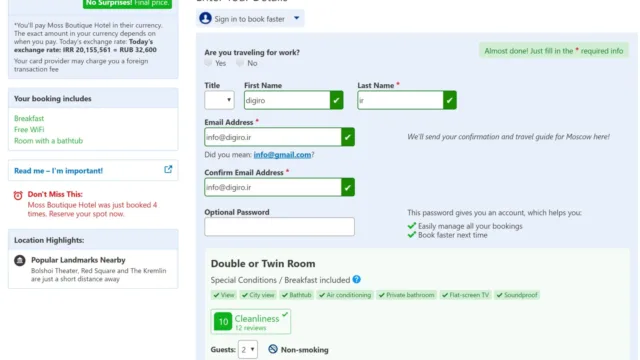This screenshot has width=640, height=360.
Task: Select No for traveling for work
Action: [x=240, y=63]
